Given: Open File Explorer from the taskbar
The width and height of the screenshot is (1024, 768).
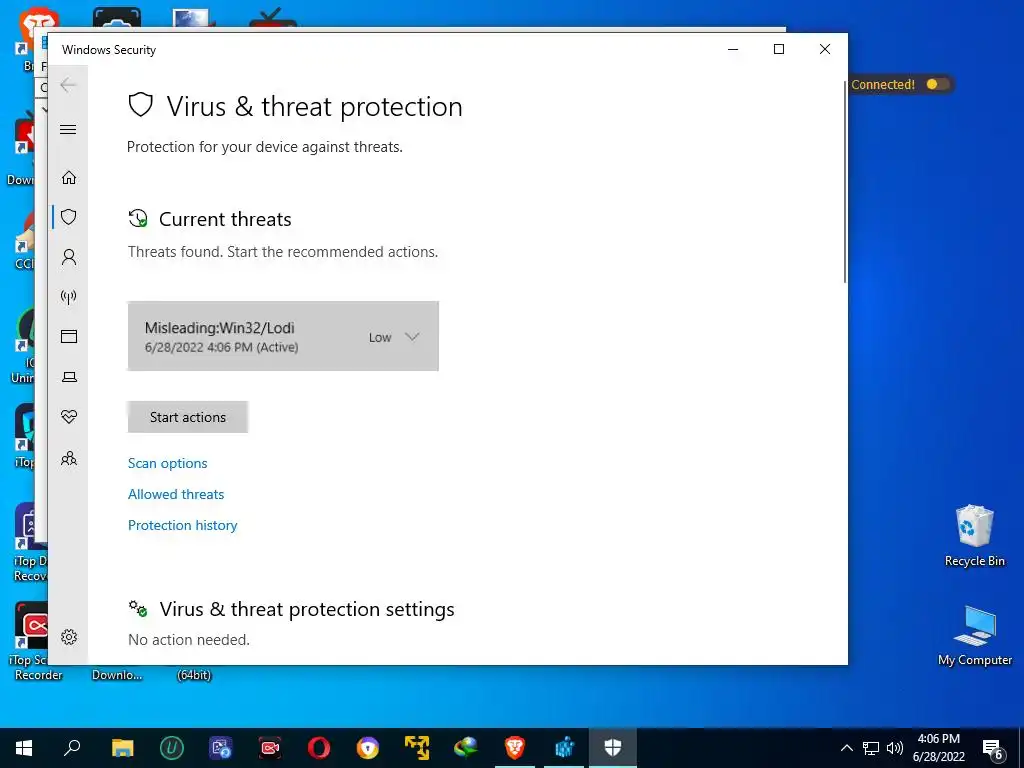Looking at the screenshot, I should coord(122,748).
